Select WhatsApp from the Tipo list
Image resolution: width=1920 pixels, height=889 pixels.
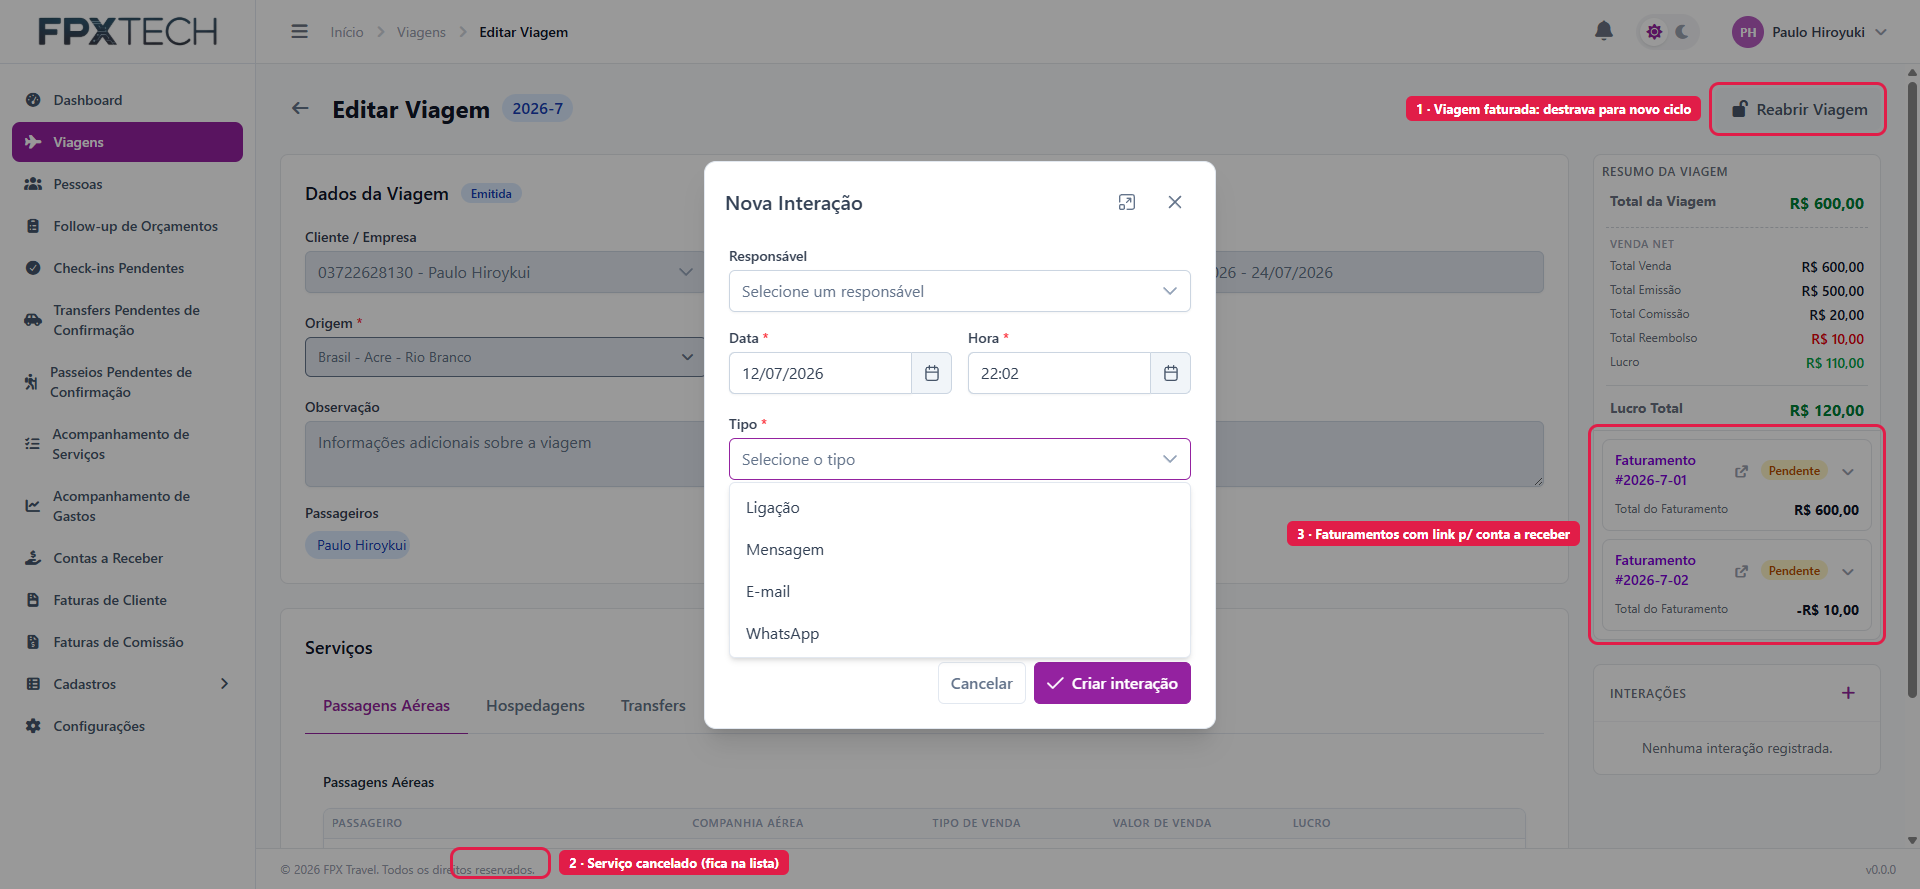coord(960,634)
